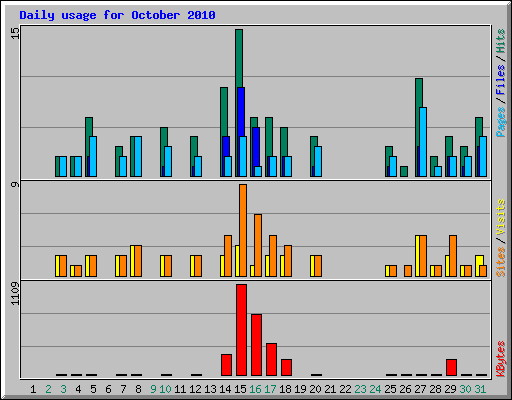Screen dimensions: 512x400
Task: Click day label 30 on the x-axis
Action: pyautogui.click(x=465, y=389)
